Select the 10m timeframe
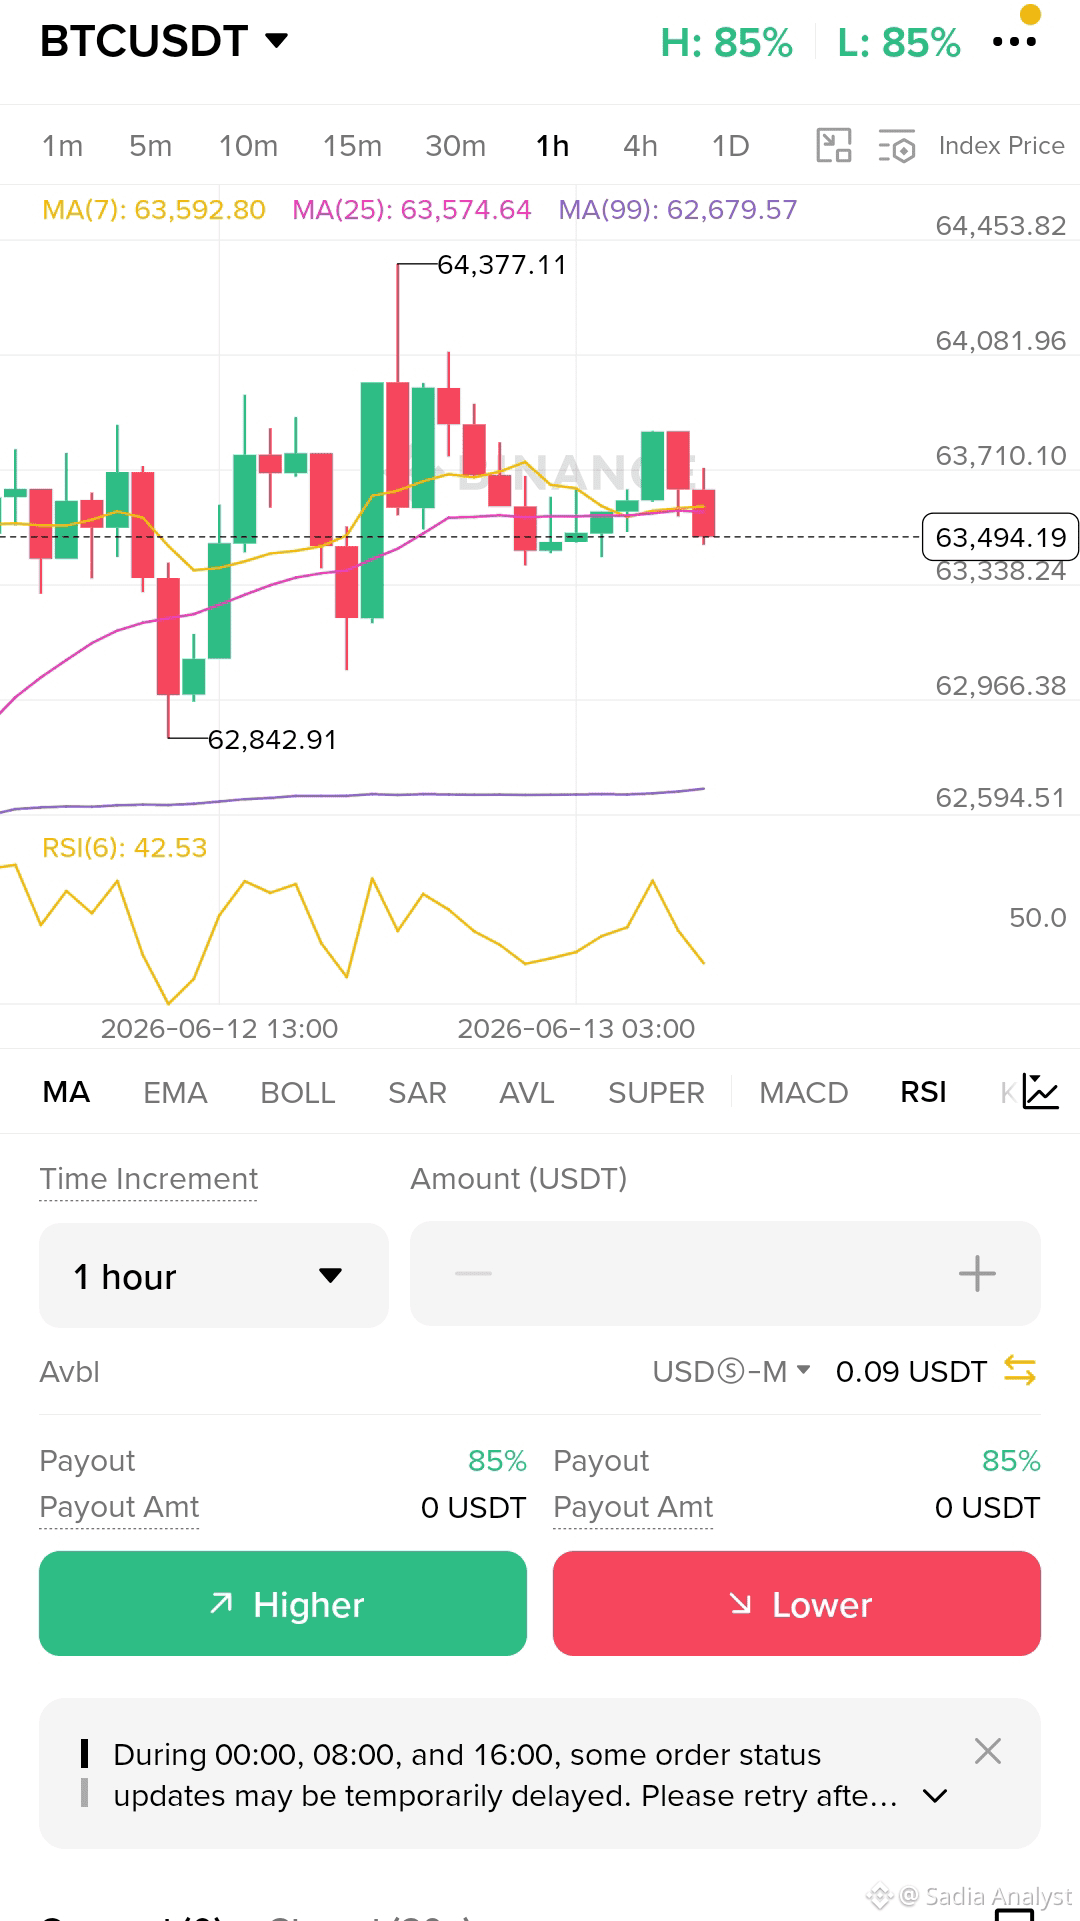Image resolution: width=1080 pixels, height=1921 pixels. tap(248, 146)
